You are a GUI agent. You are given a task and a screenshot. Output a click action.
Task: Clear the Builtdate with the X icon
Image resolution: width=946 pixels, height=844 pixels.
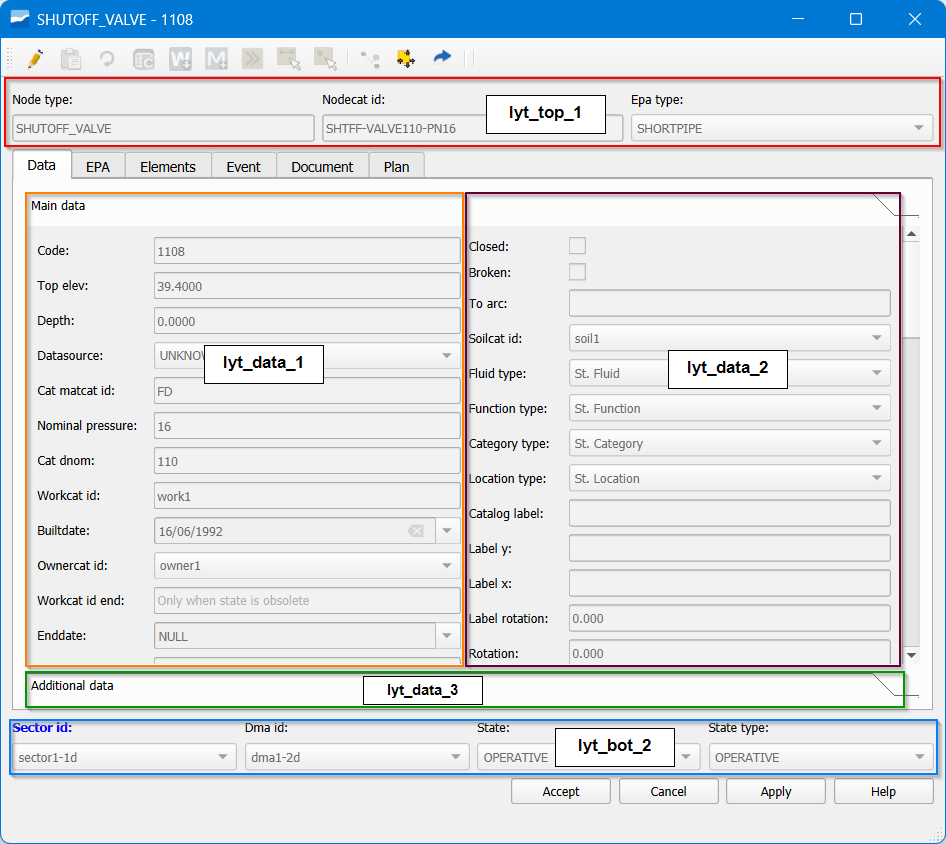(416, 531)
